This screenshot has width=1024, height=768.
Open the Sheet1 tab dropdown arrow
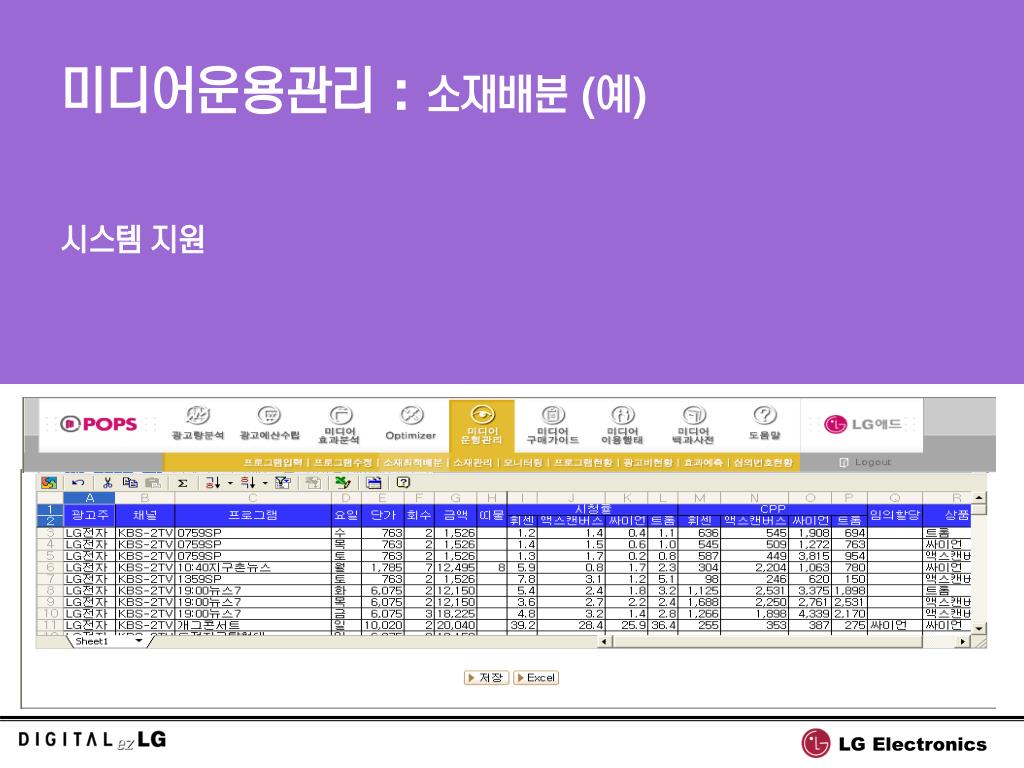click(139, 641)
